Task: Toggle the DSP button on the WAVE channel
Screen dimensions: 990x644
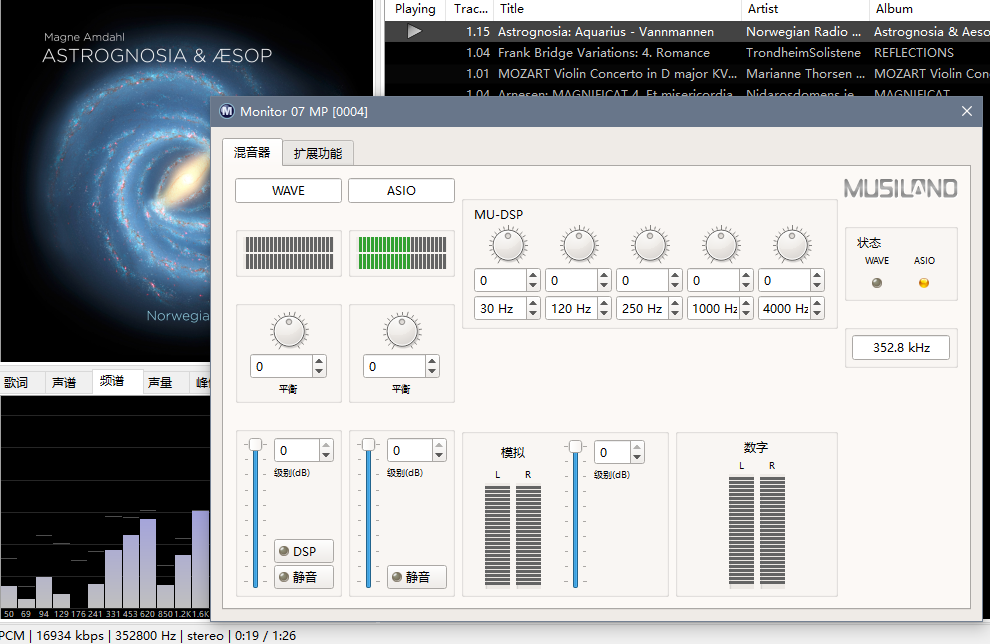Action: click(x=303, y=552)
